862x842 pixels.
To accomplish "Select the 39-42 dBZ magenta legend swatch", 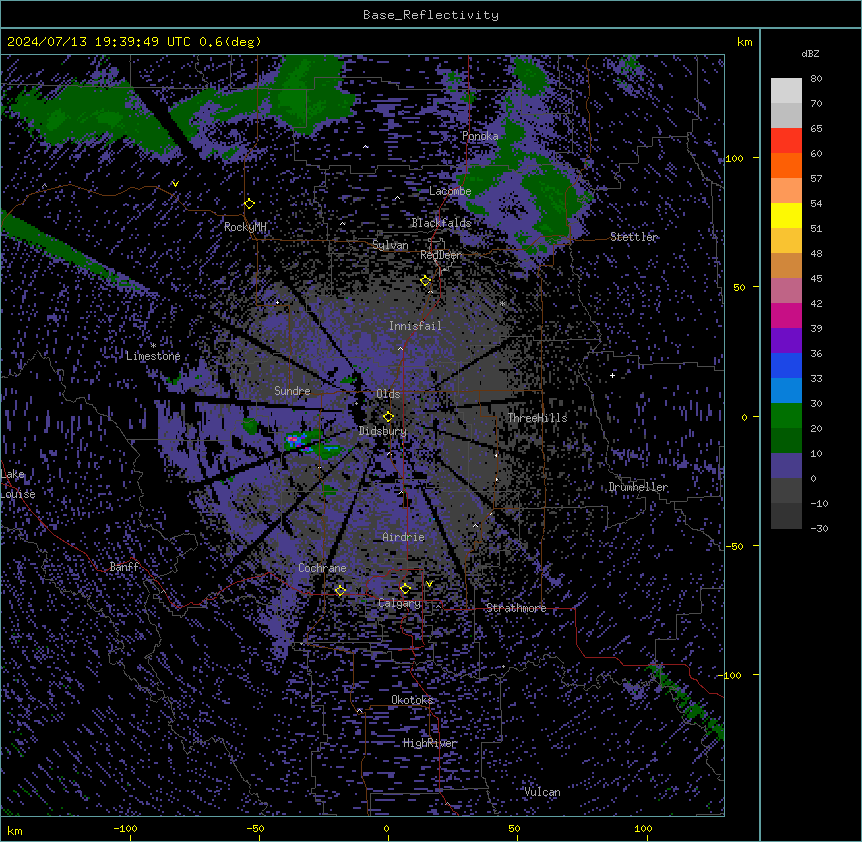I will [786, 315].
